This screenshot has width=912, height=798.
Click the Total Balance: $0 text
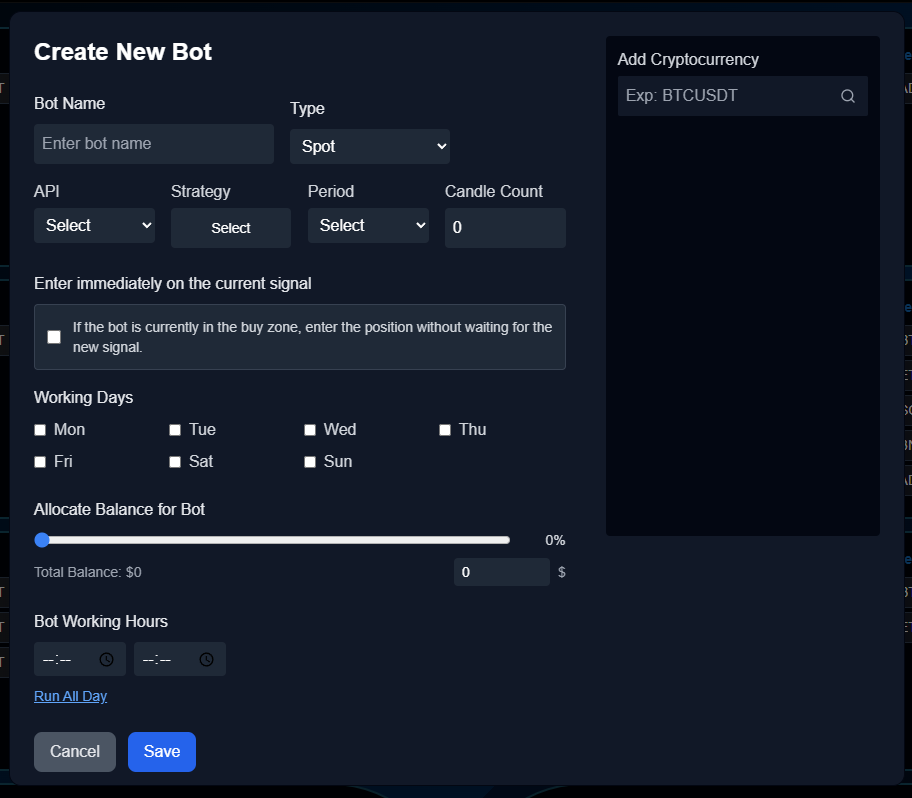pyautogui.click(x=88, y=572)
